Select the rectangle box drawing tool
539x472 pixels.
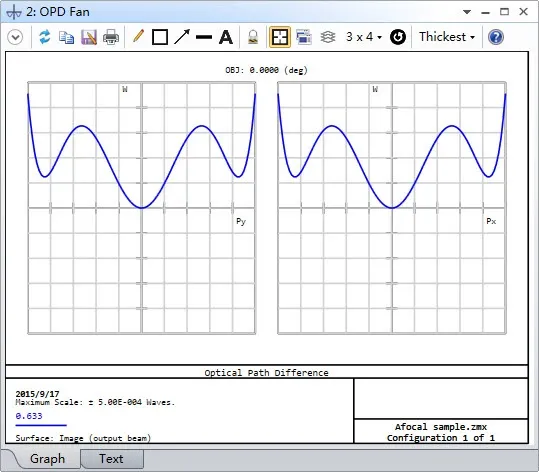[160, 37]
